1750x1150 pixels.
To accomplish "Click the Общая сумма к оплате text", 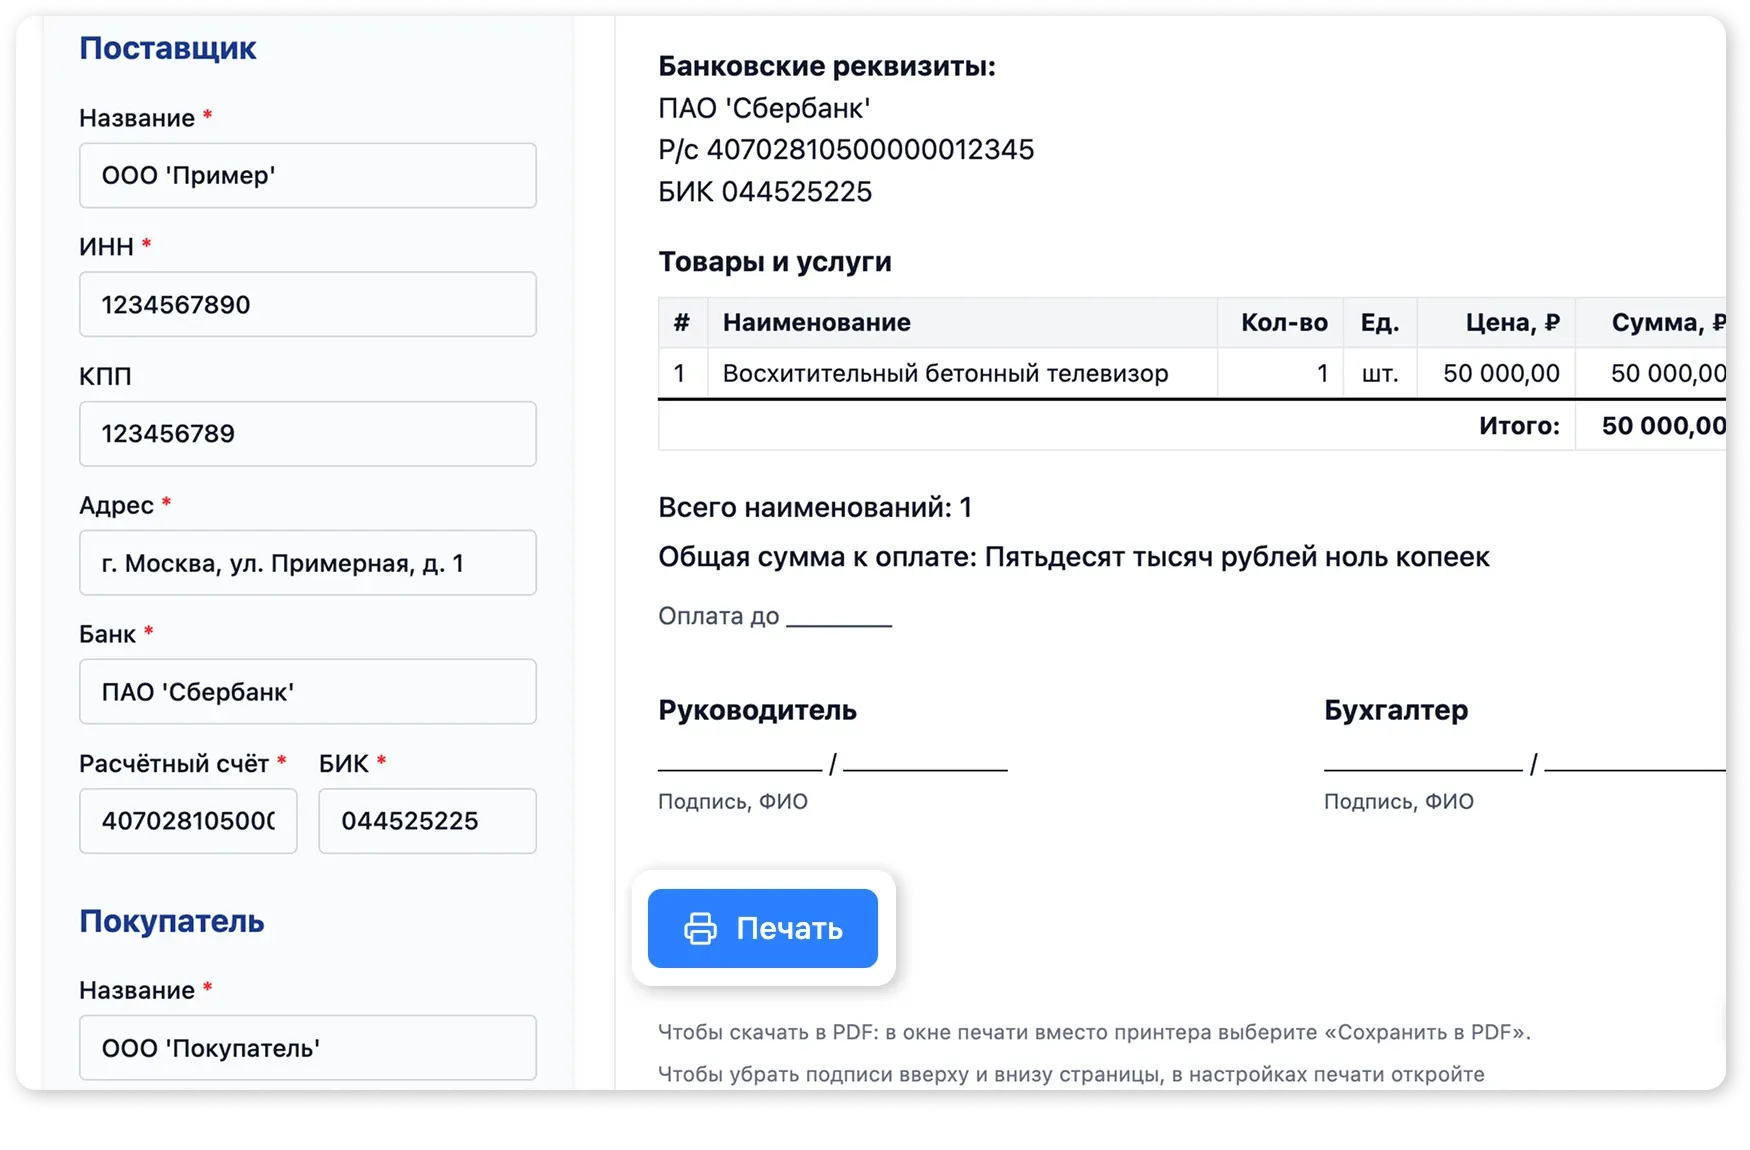I will pos(1073,557).
